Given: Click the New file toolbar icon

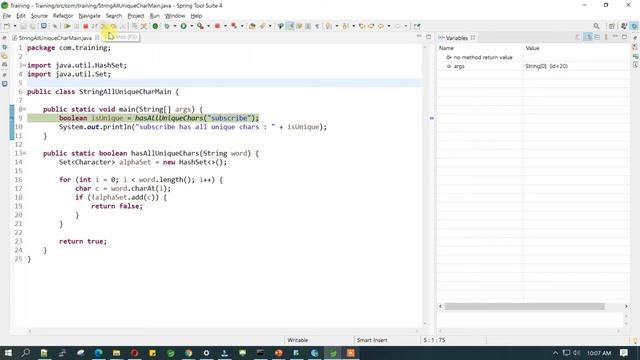Looking at the screenshot, I should pyautogui.click(x=7, y=26).
